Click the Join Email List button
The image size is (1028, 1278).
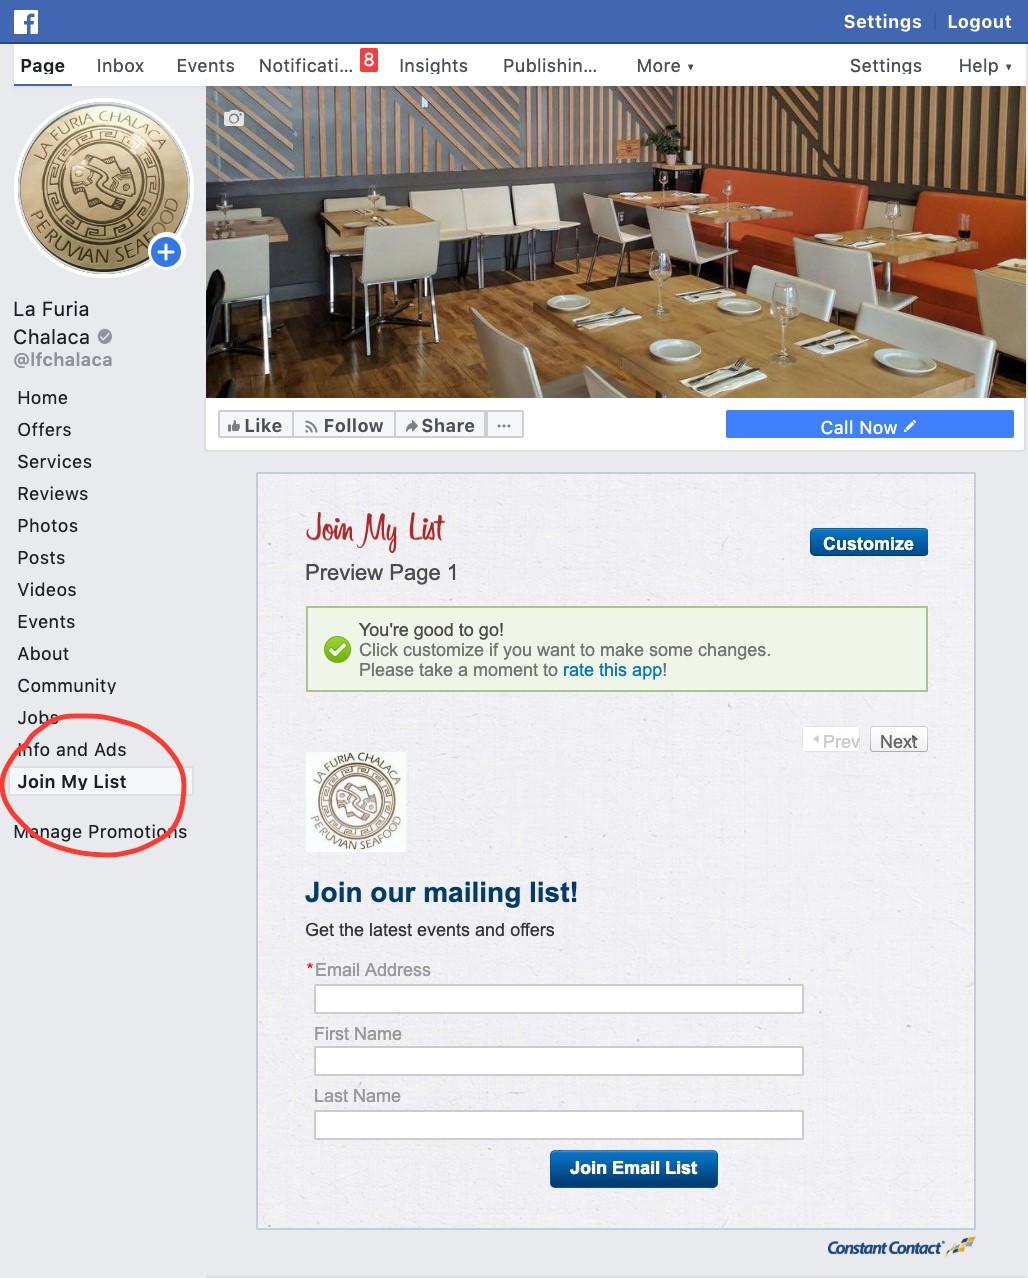pos(634,1168)
